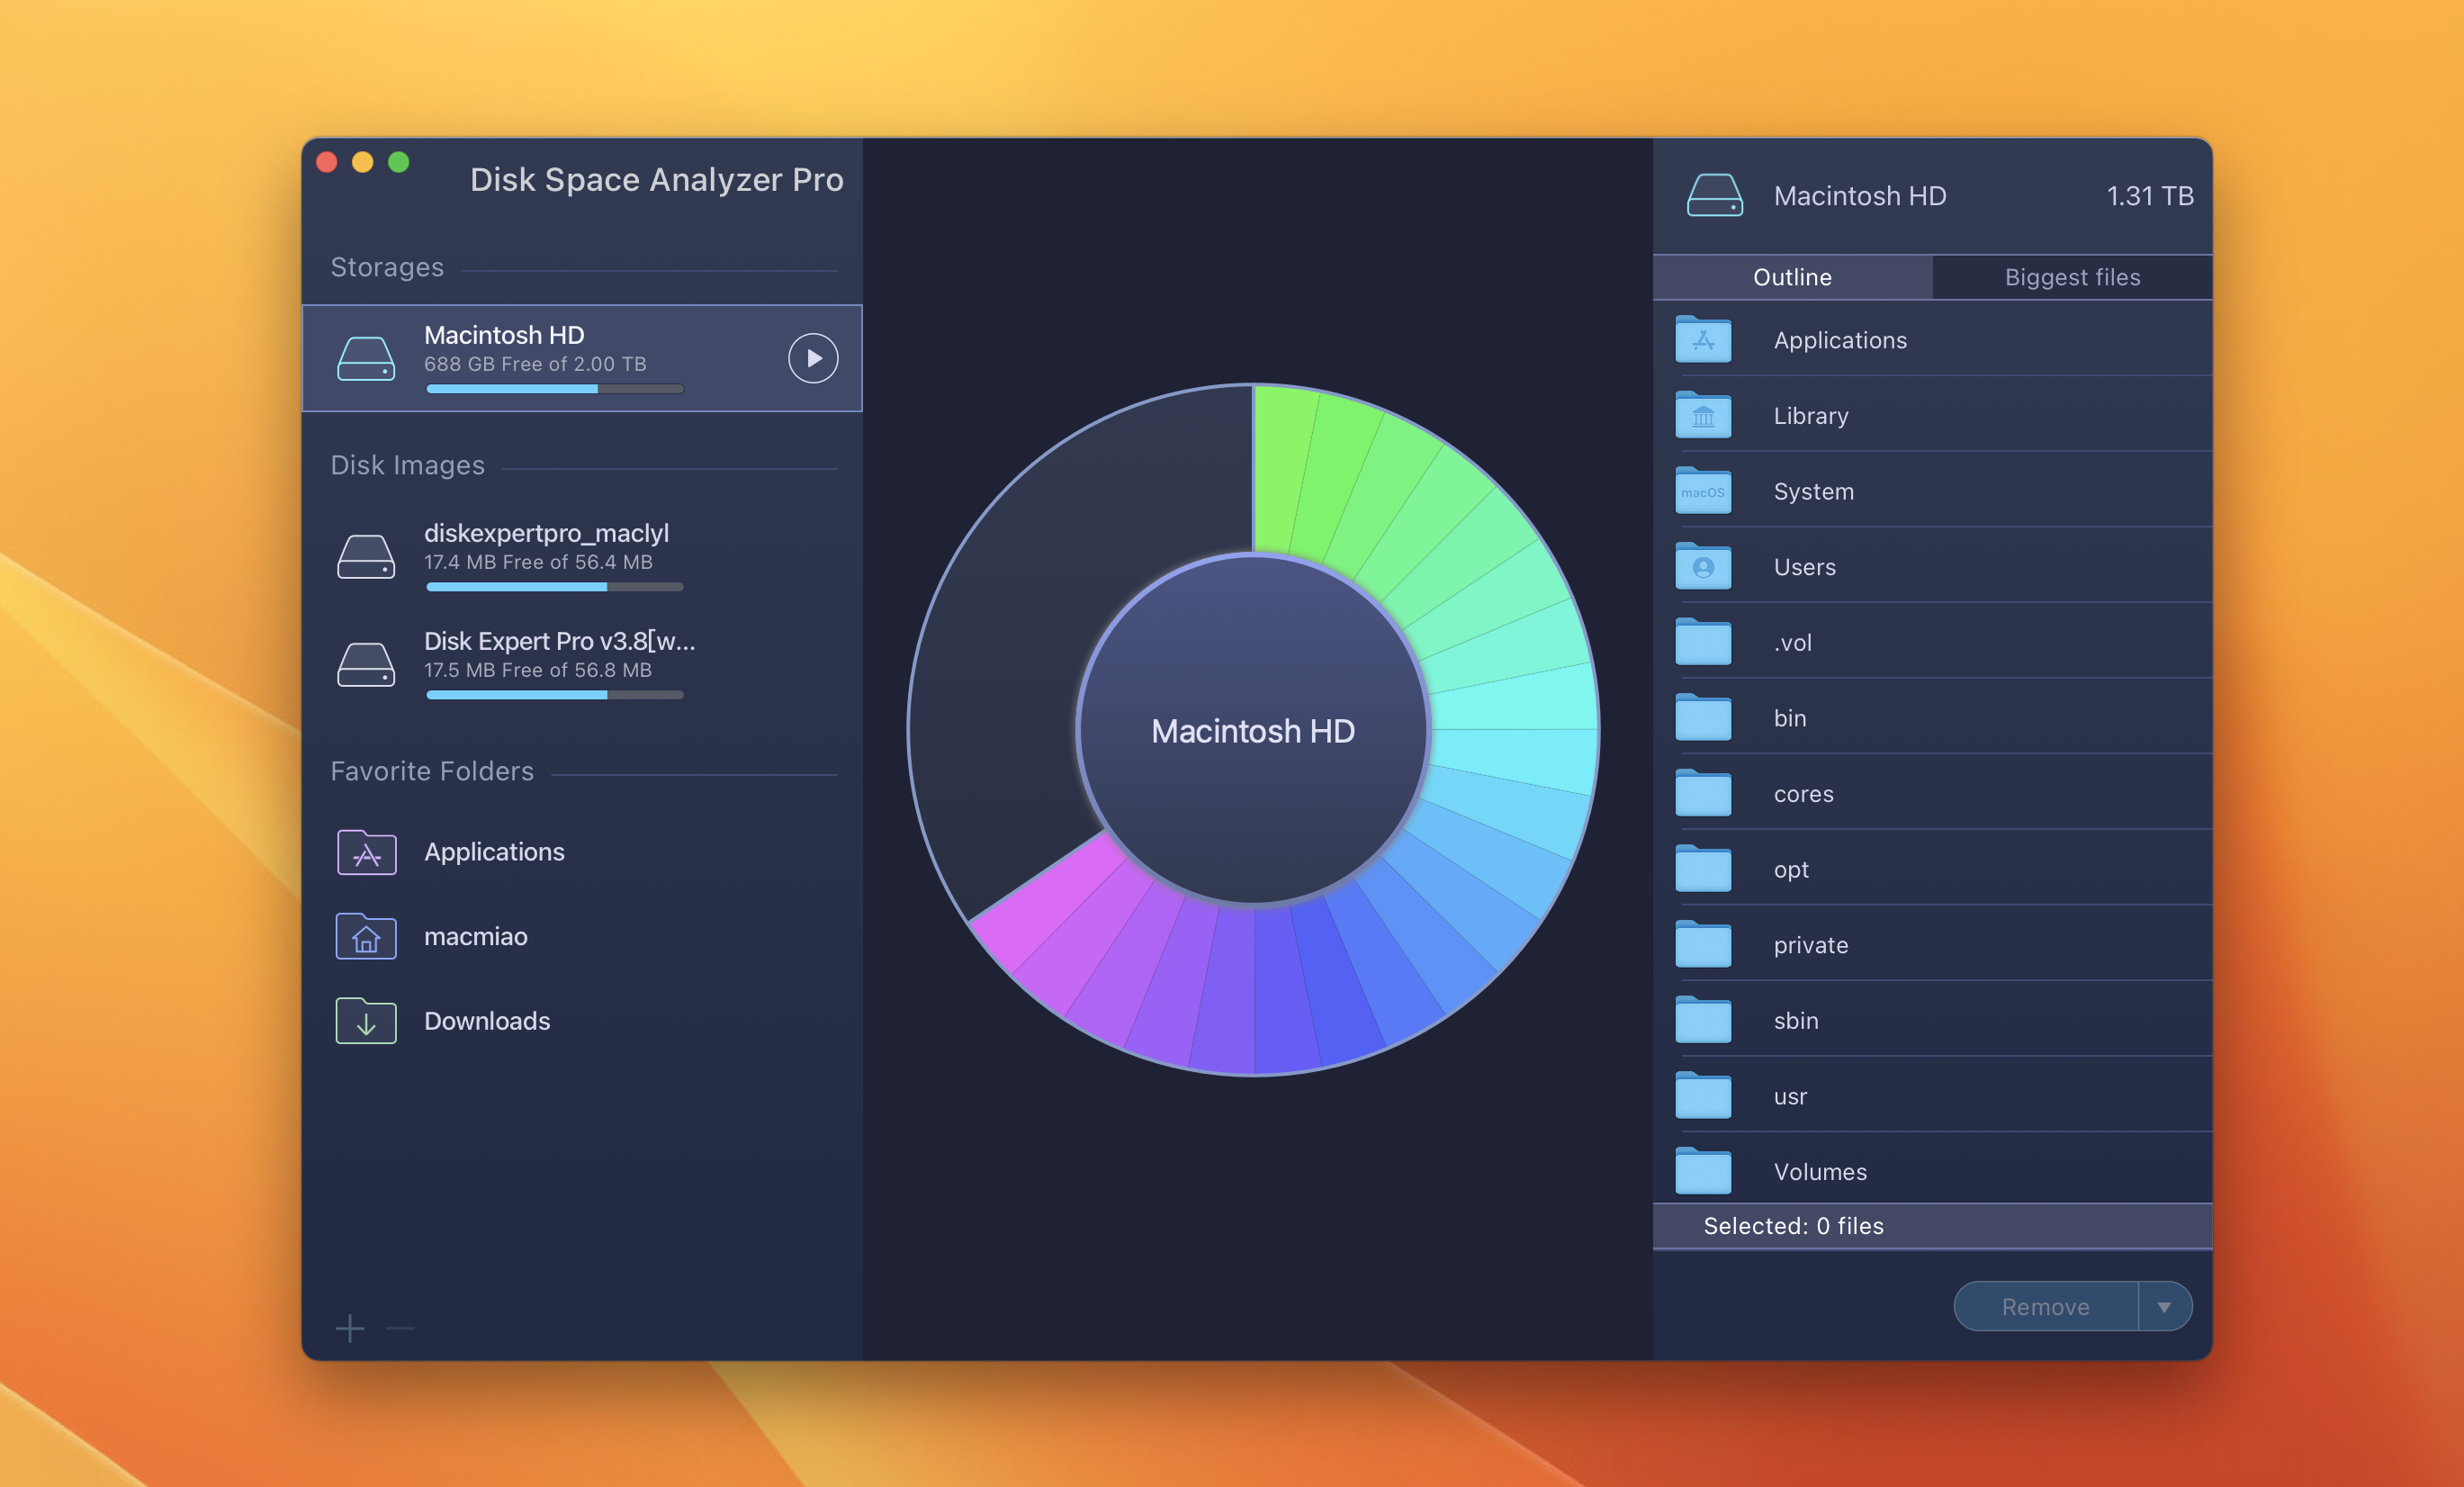Viewport: 2464px width, 1487px height.
Task: Click the 'Disk Space Analyzer Pro' title
Action: (657, 179)
